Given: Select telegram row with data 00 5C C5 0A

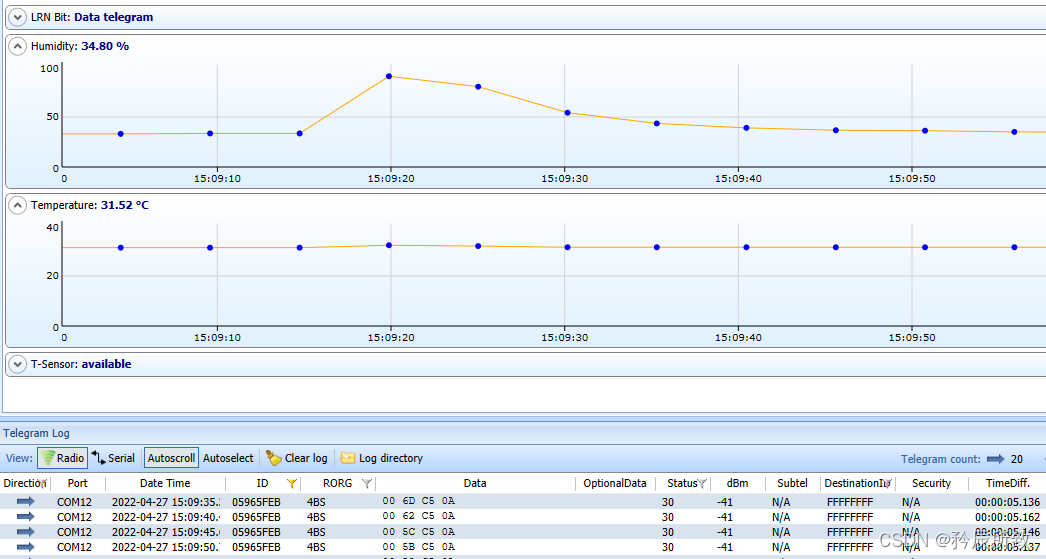Looking at the screenshot, I should [523, 532].
